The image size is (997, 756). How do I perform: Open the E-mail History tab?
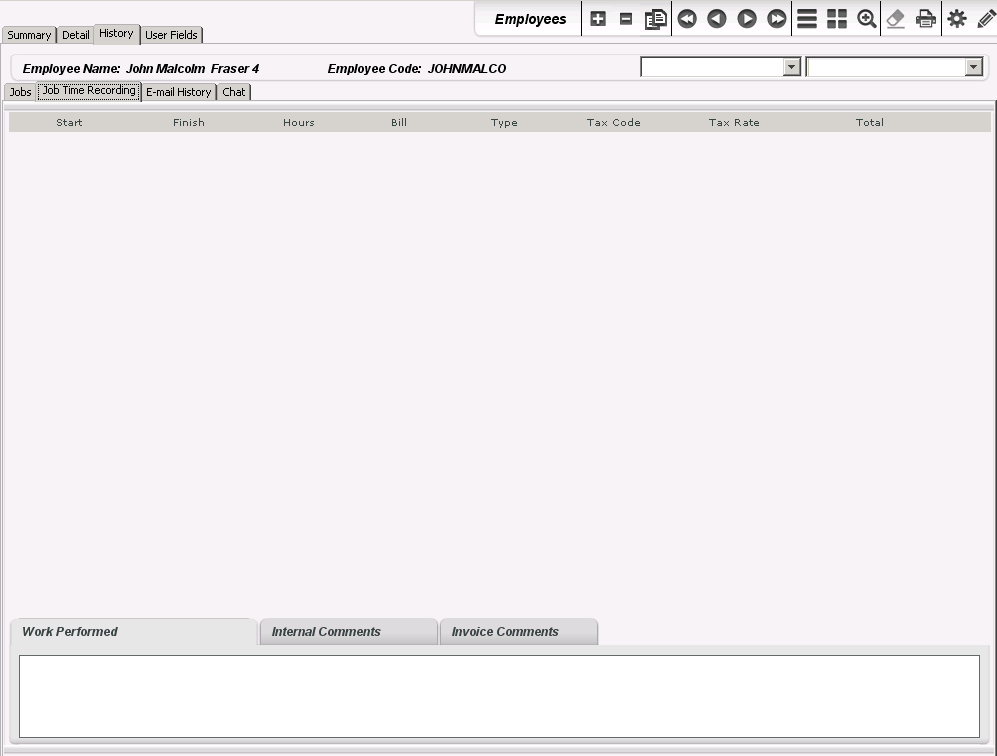point(179,92)
